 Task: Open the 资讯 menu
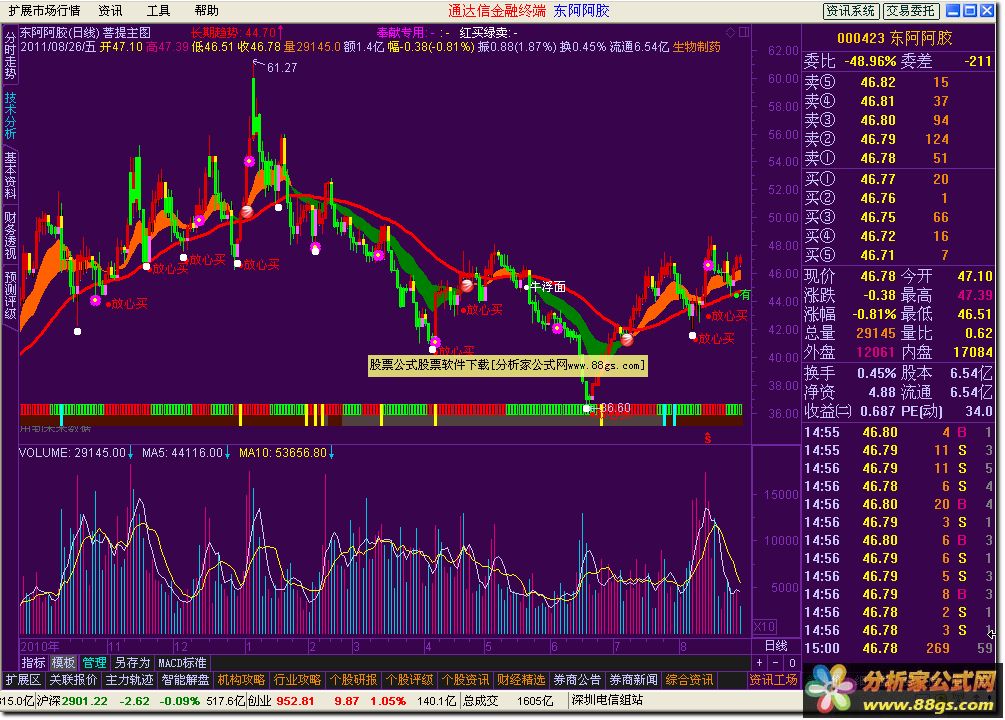[x=110, y=10]
